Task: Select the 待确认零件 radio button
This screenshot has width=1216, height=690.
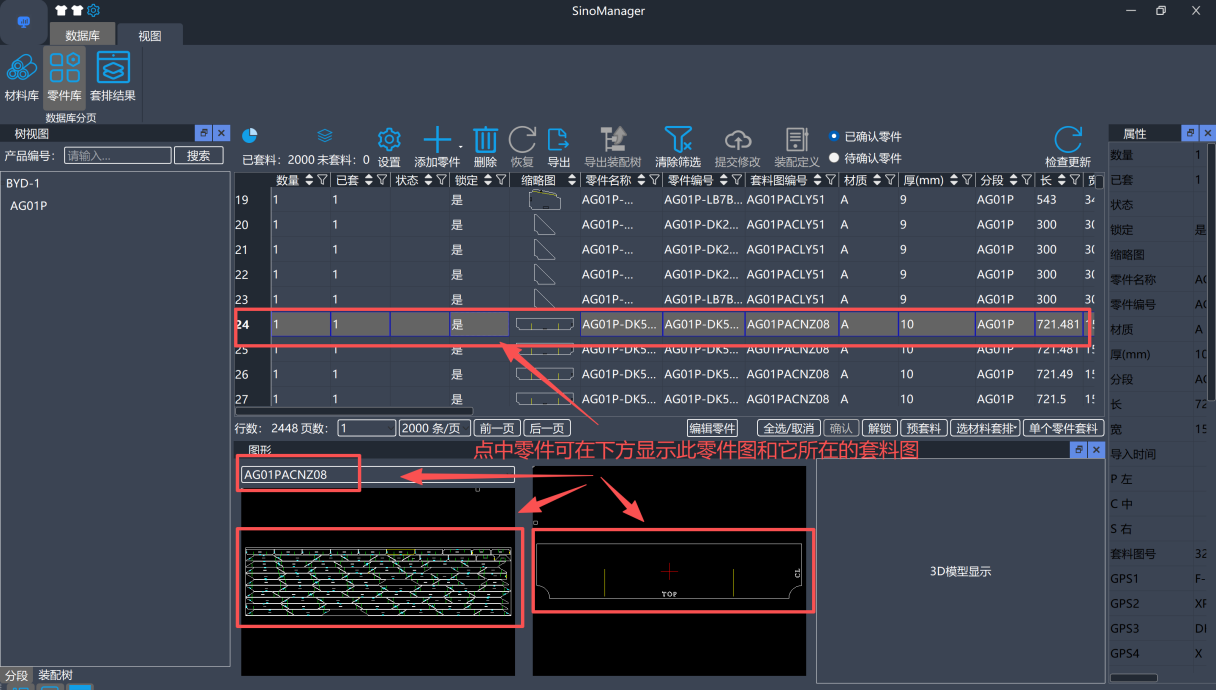Action: (x=835, y=157)
